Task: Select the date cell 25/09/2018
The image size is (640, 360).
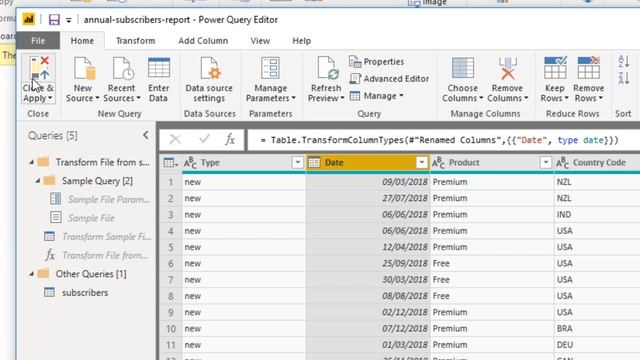Action: click(368, 264)
